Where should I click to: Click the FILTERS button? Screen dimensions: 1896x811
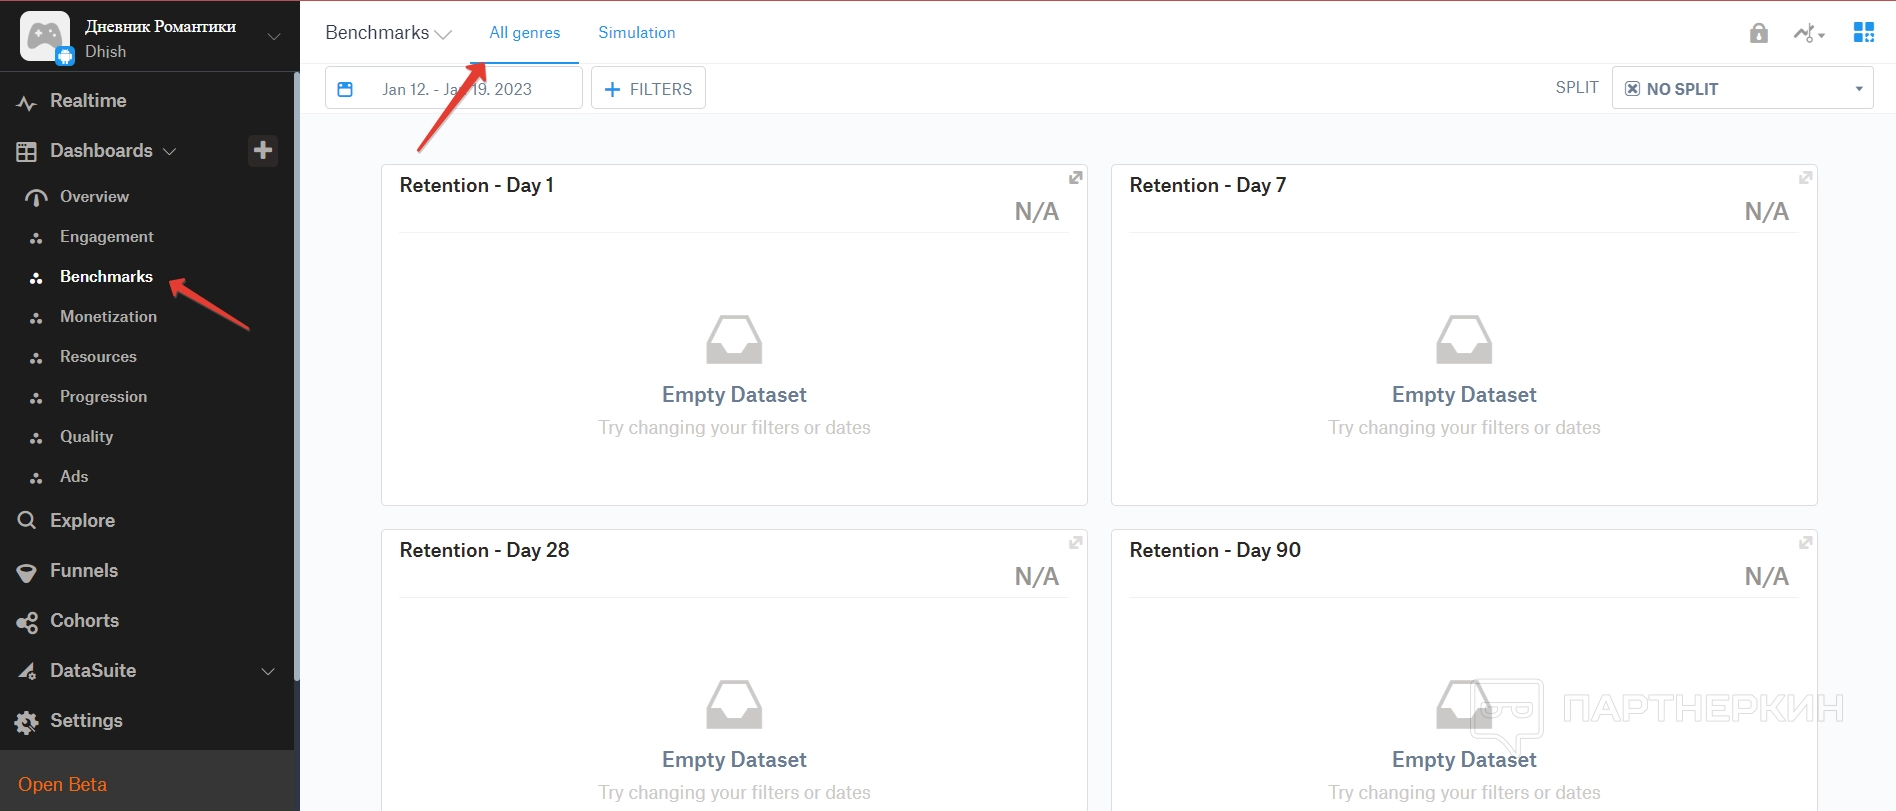(648, 89)
